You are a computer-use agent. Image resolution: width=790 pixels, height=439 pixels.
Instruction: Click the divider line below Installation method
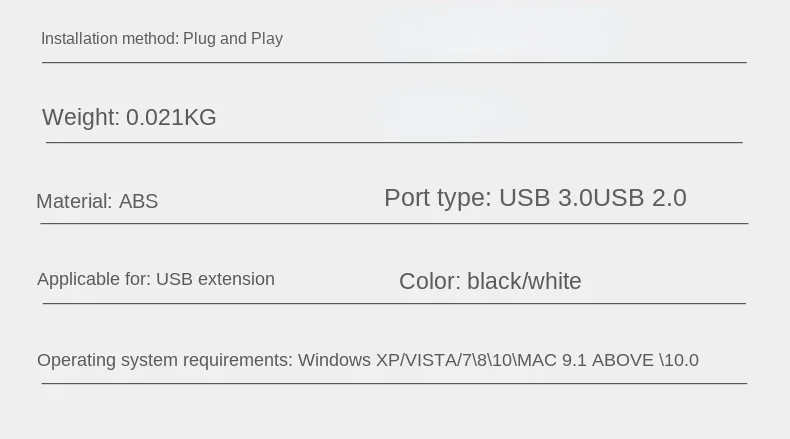coord(394,62)
